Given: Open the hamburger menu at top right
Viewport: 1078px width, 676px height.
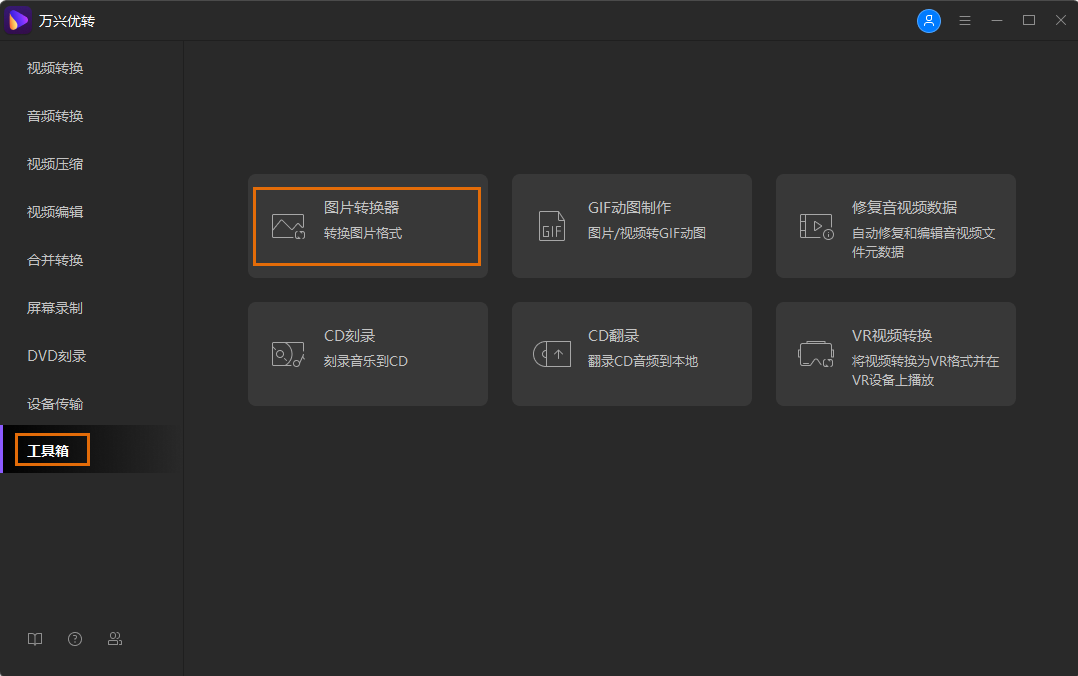Looking at the screenshot, I should click(x=964, y=20).
